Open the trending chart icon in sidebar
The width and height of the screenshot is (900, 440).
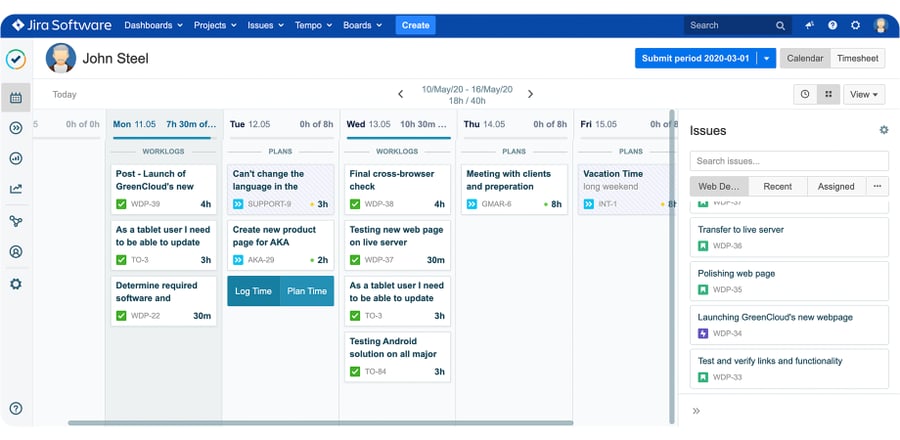(x=16, y=189)
